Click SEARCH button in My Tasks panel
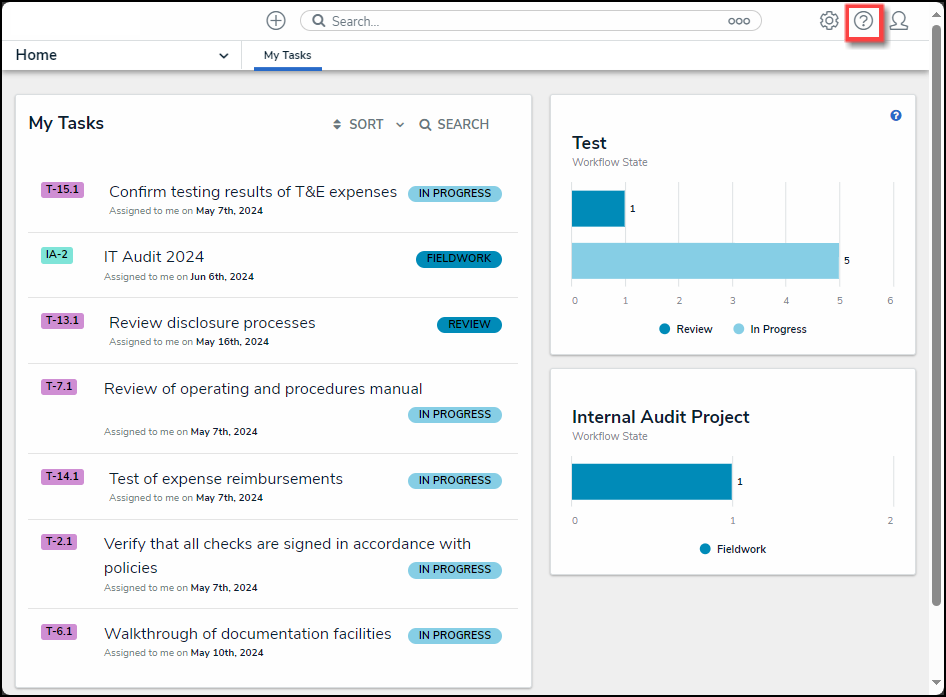The image size is (946, 697). [x=454, y=125]
